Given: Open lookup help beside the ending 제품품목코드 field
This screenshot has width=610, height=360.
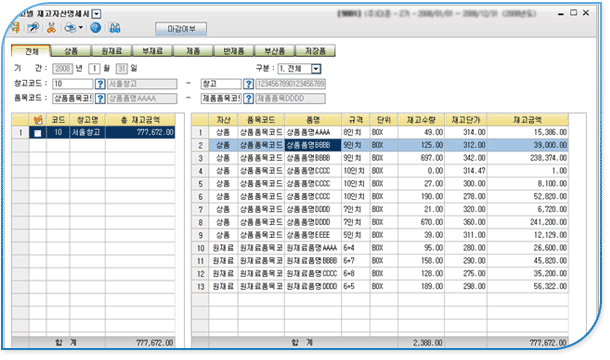Looking at the screenshot, I should pyautogui.click(x=248, y=98).
